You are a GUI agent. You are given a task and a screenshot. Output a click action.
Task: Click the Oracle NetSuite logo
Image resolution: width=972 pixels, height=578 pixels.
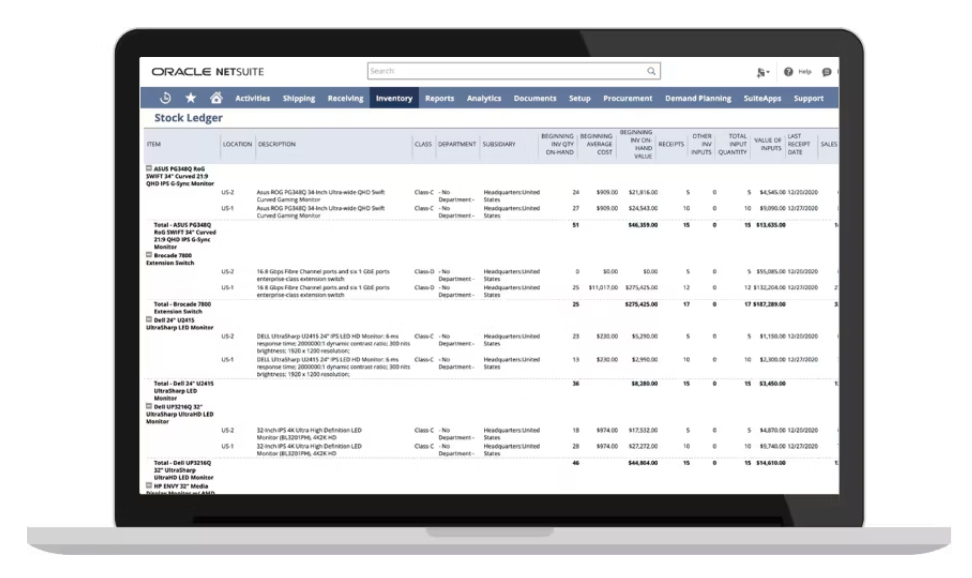click(x=208, y=72)
